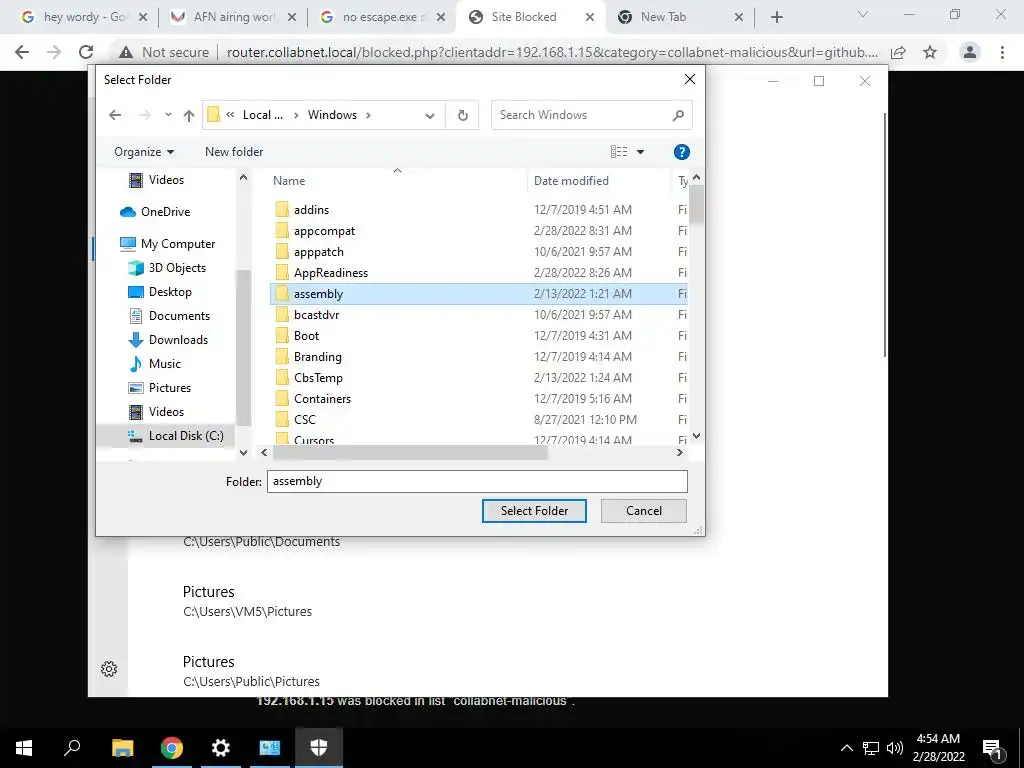Image resolution: width=1024 pixels, height=768 pixels.
Task: Open the Organize menu
Action: click(144, 152)
